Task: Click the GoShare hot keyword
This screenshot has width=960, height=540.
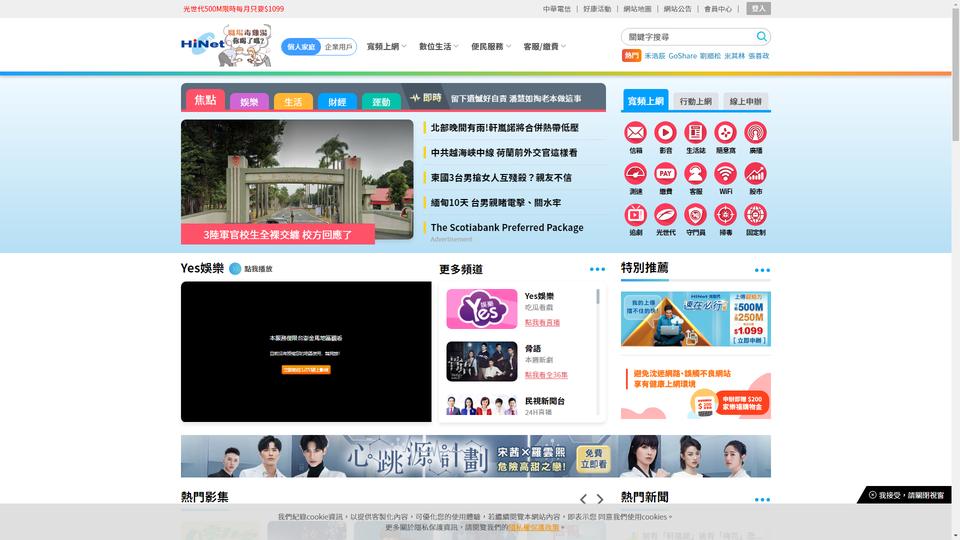Action: (x=683, y=56)
